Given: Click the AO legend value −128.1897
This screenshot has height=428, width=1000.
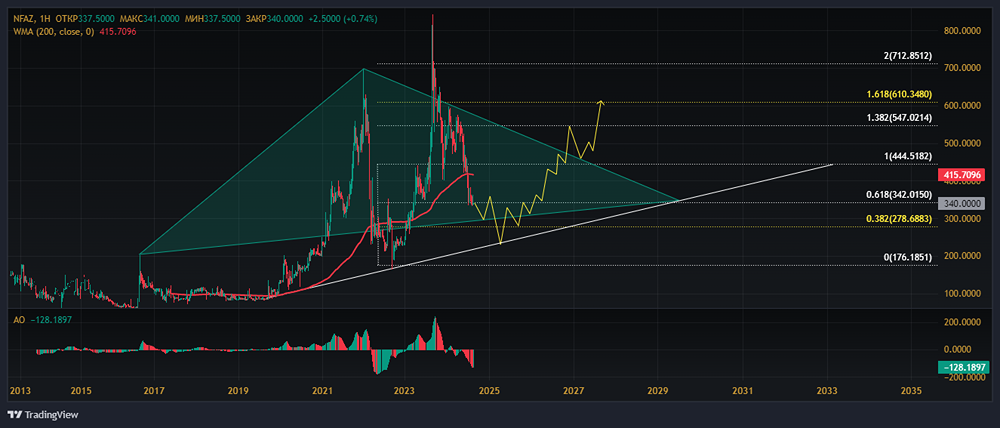Looking at the screenshot, I should pos(50,319).
